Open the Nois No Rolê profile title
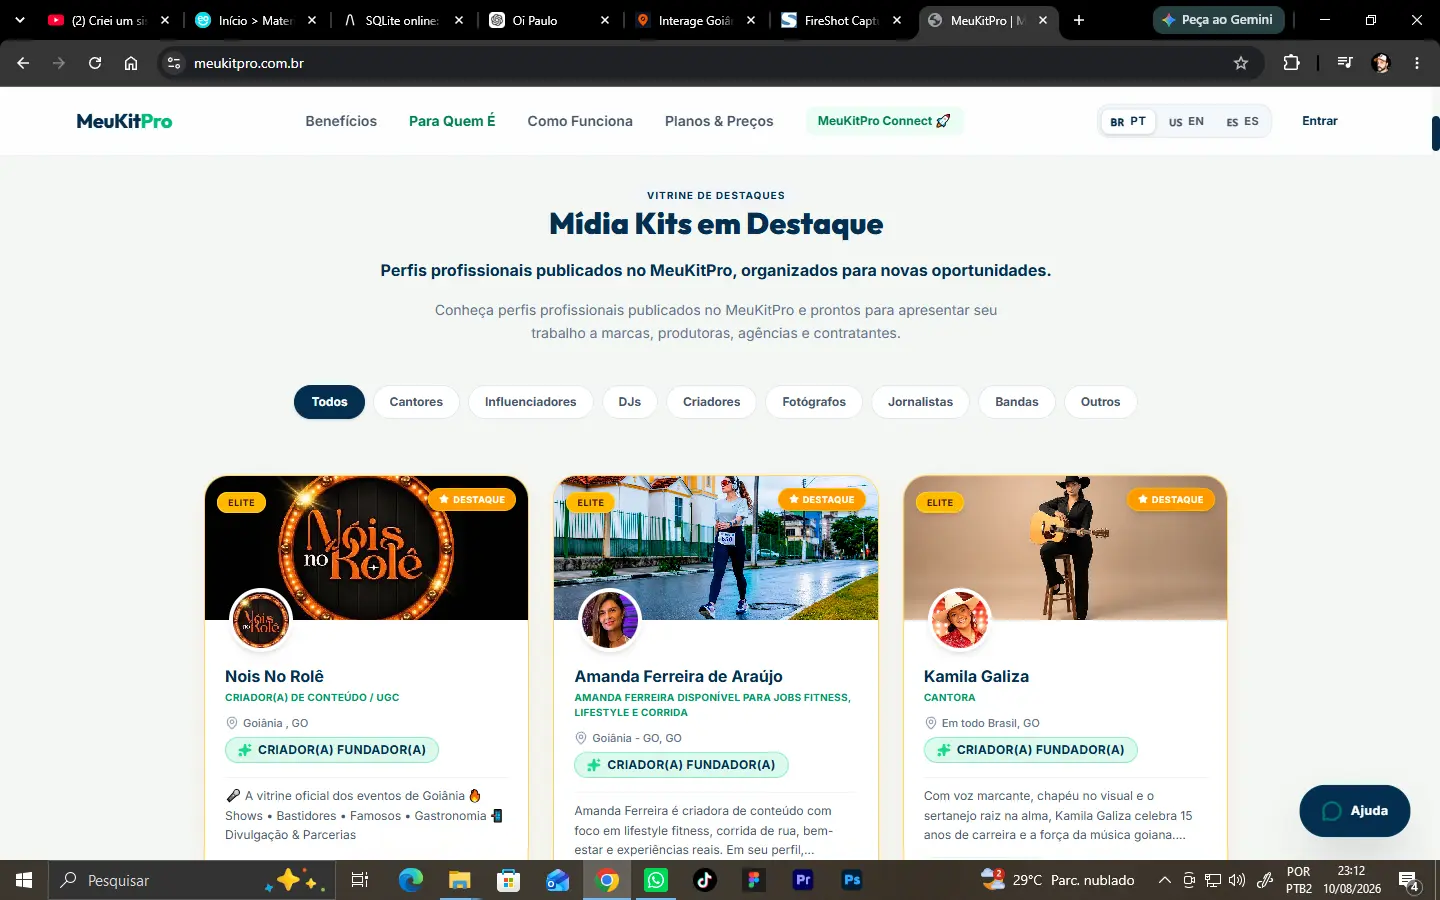The width and height of the screenshot is (1440, 900). 274,676
